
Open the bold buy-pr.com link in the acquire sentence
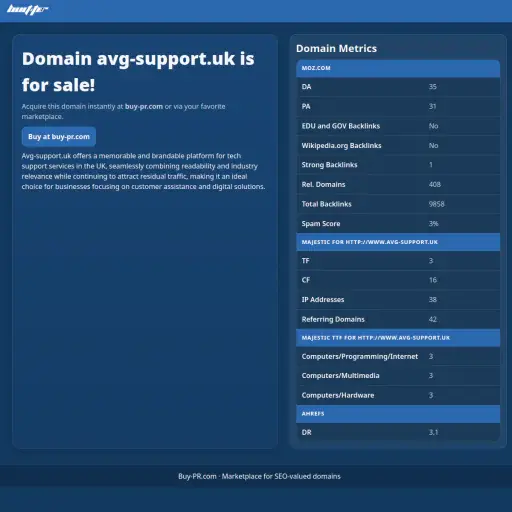144,106
